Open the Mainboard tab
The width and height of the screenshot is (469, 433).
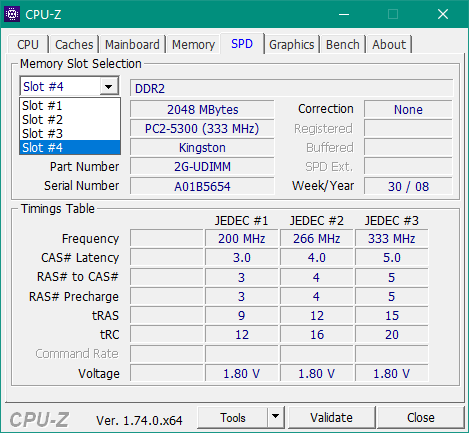coord(132,44)
